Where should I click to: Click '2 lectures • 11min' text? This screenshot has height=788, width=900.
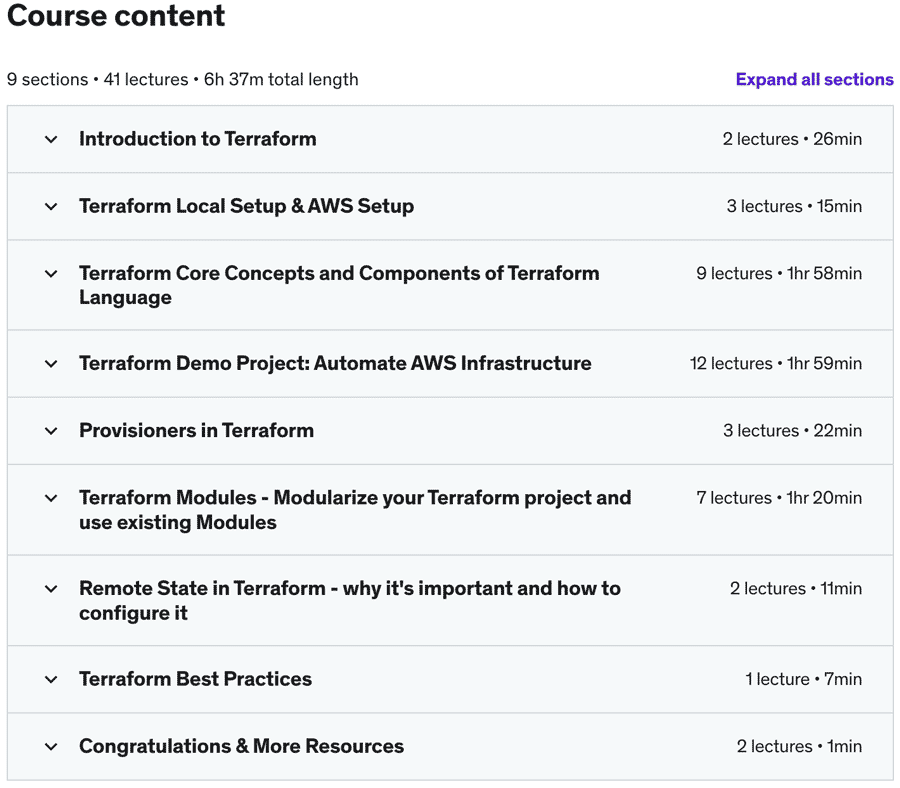(x=796, y=588)
